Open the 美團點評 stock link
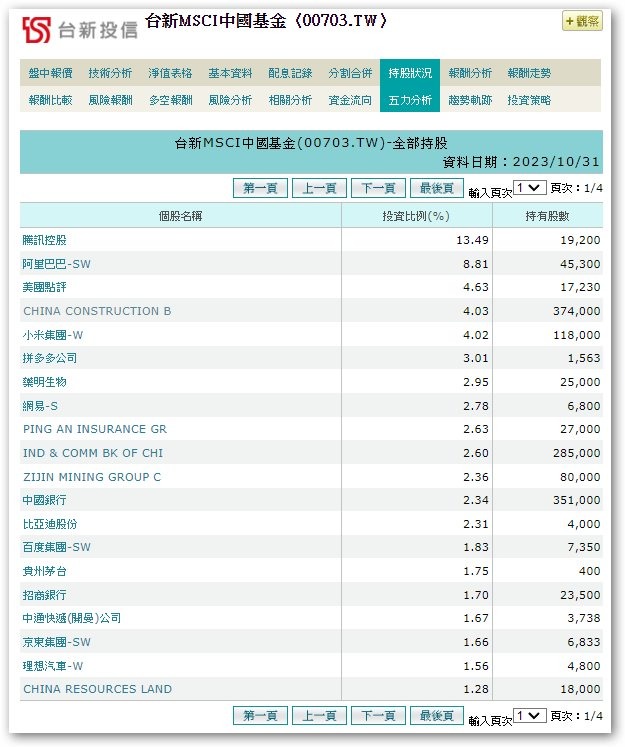The width and height of the screenshot is (625, 747). click(x=44, y=287)
